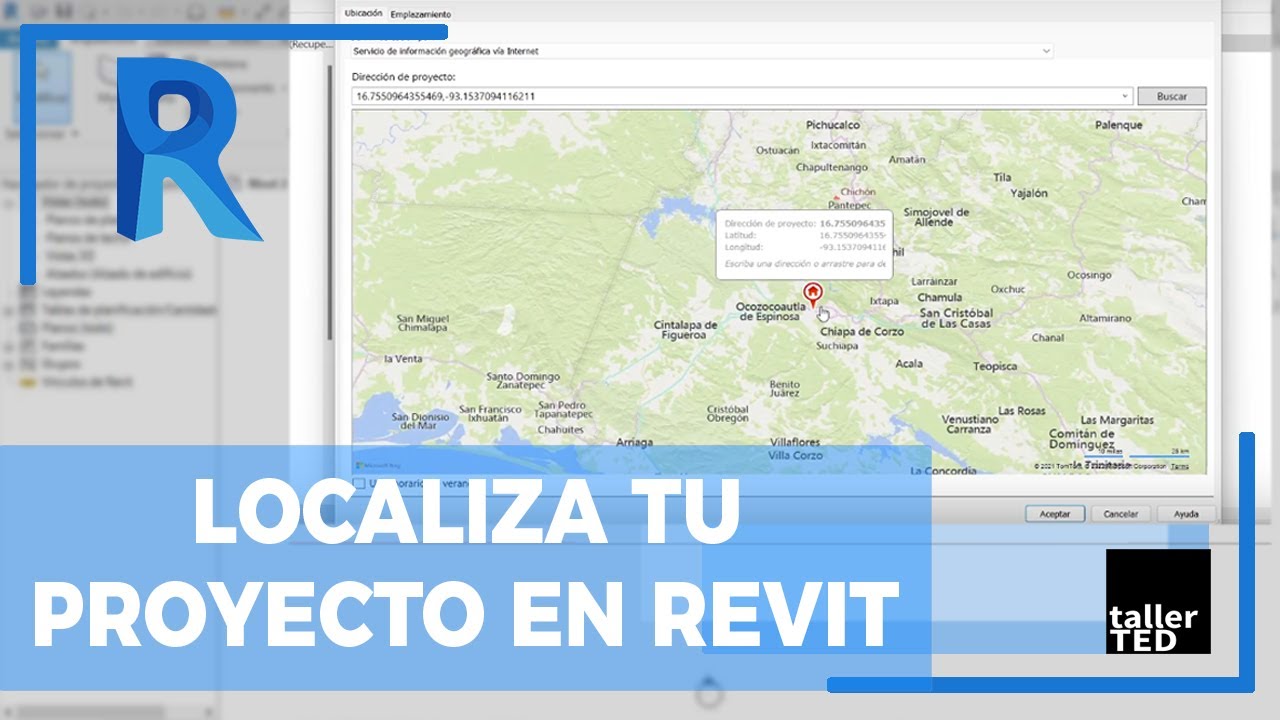The height and width of the screenshot is (720, 1280).
Task: Open the geographic information service dropdown
Action: click(702, 50)
